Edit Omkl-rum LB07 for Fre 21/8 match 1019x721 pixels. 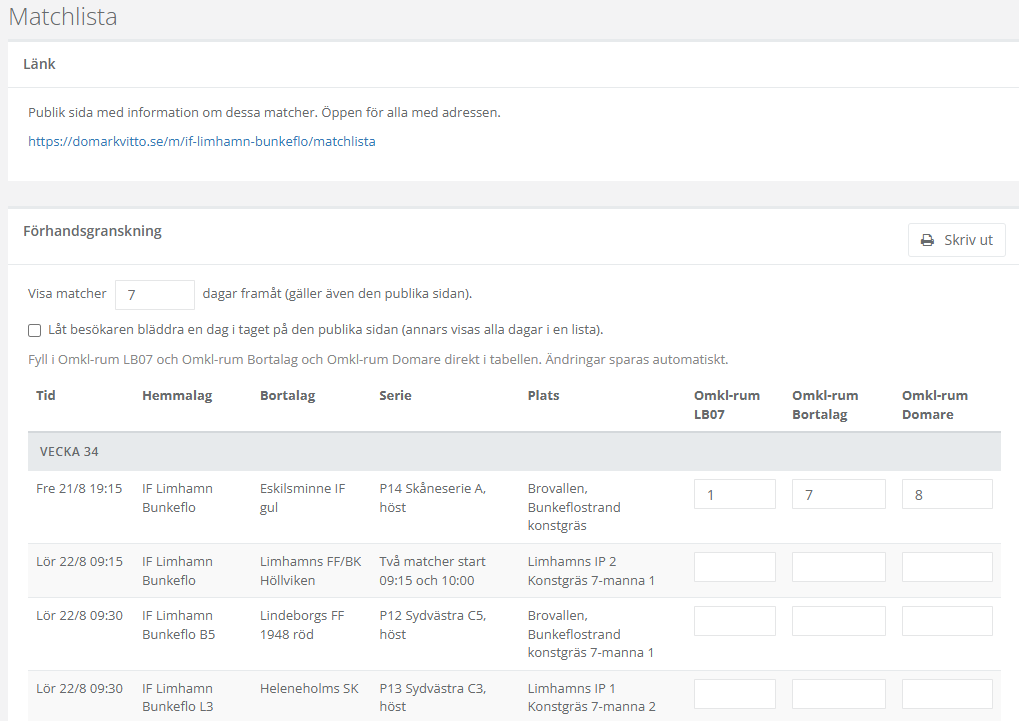click(734, 494)
